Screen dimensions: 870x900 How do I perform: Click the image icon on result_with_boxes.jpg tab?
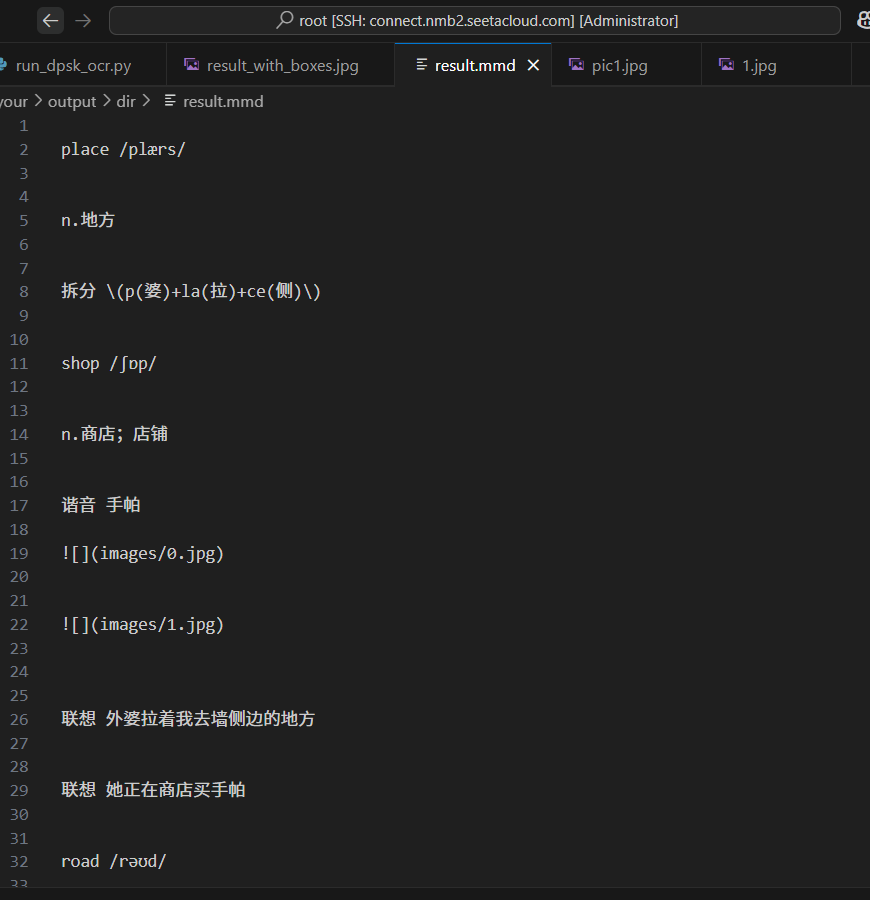(x=191, y=64)
